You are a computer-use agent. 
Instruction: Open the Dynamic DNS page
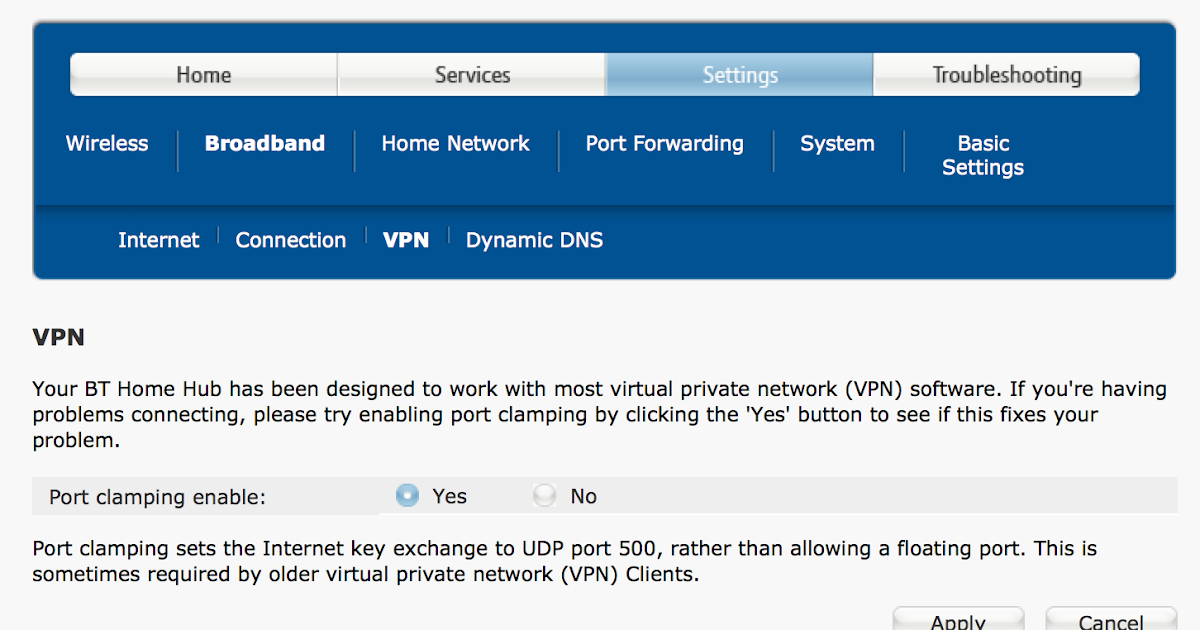(534, 240)
